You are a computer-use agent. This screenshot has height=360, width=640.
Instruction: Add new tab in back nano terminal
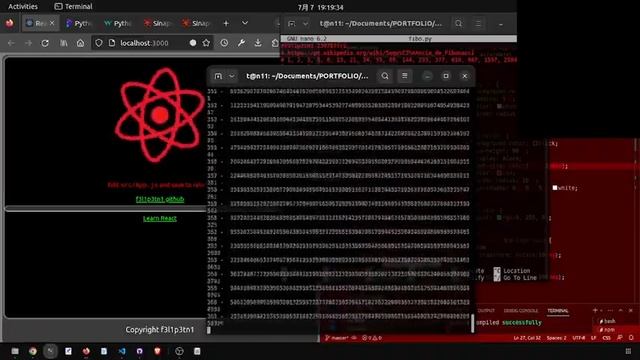(291, 24)
